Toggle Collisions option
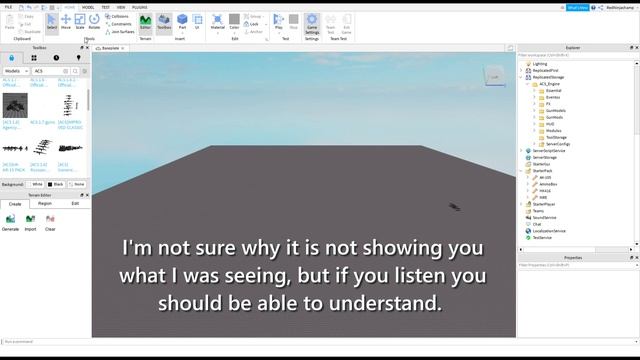Viewport: 640px width, 360px height. 117,16
